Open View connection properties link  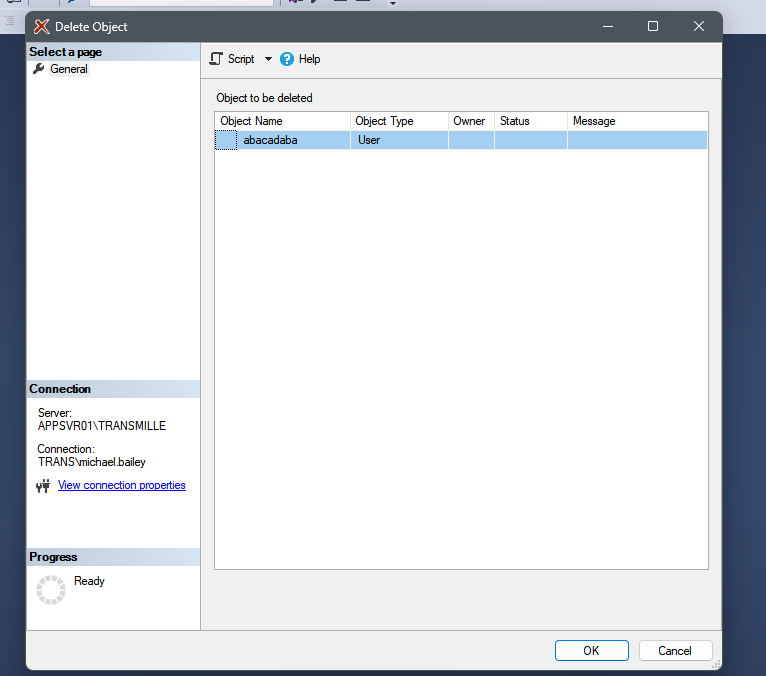pos(122,485)
